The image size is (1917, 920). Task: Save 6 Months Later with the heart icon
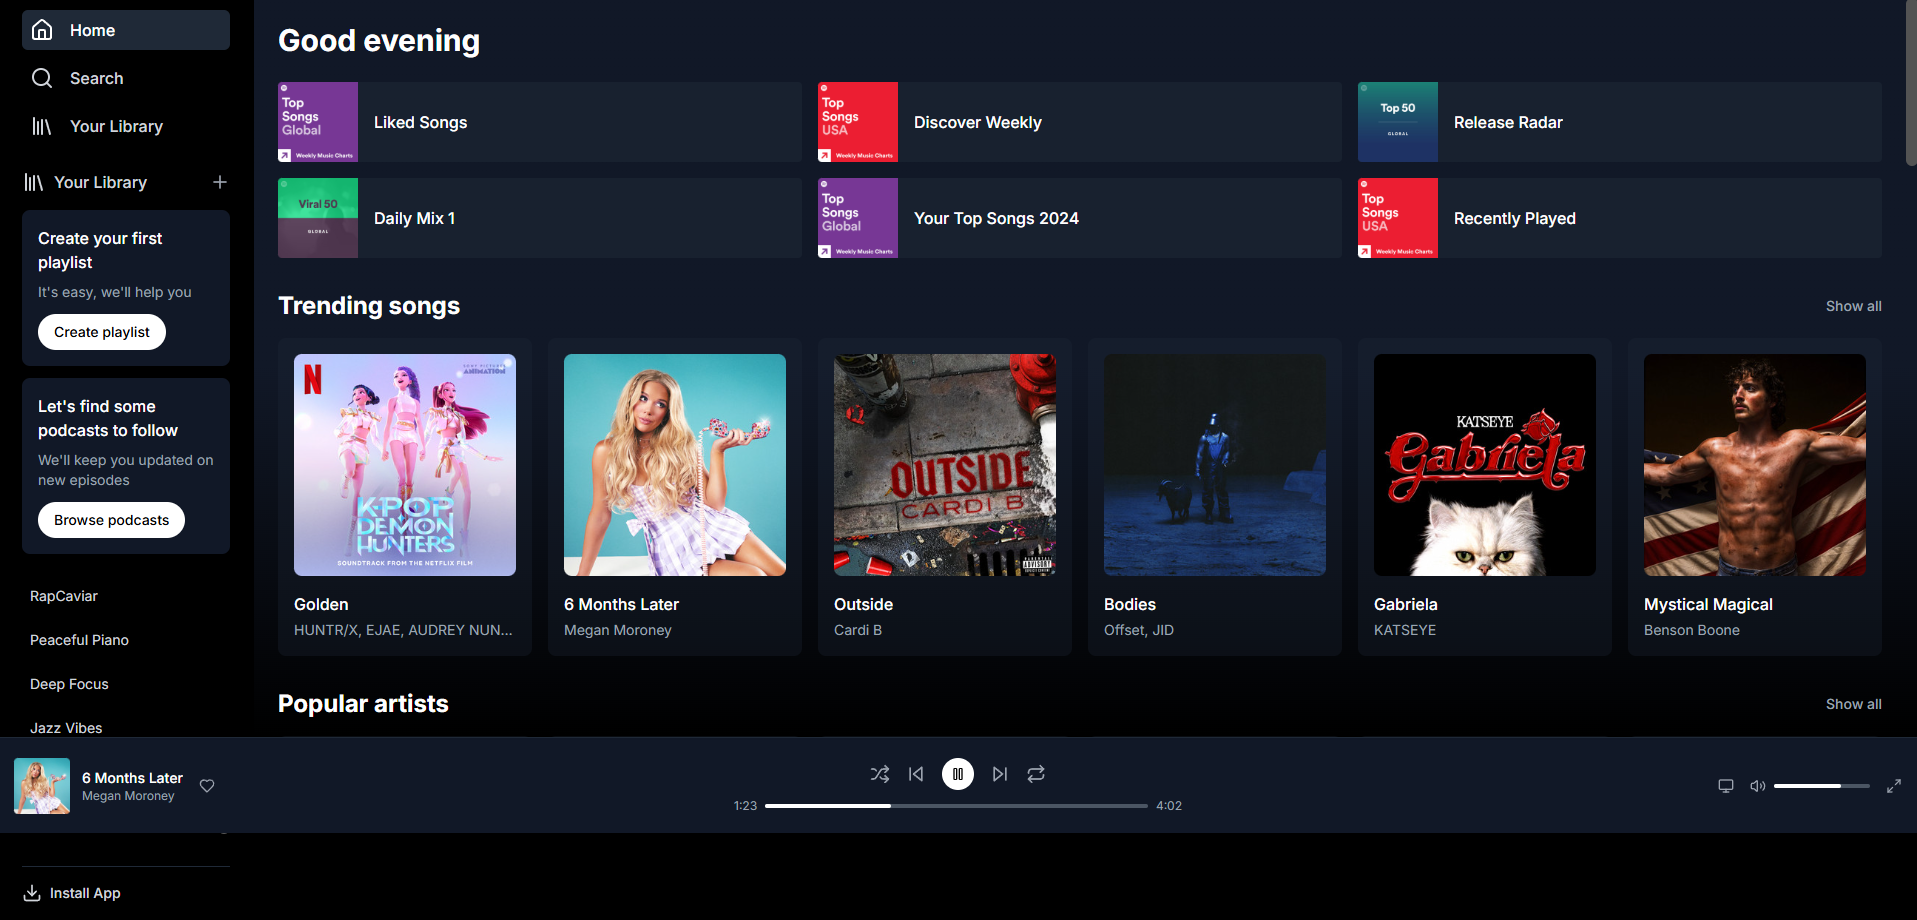pyautogui.click(x=206, y=786)
